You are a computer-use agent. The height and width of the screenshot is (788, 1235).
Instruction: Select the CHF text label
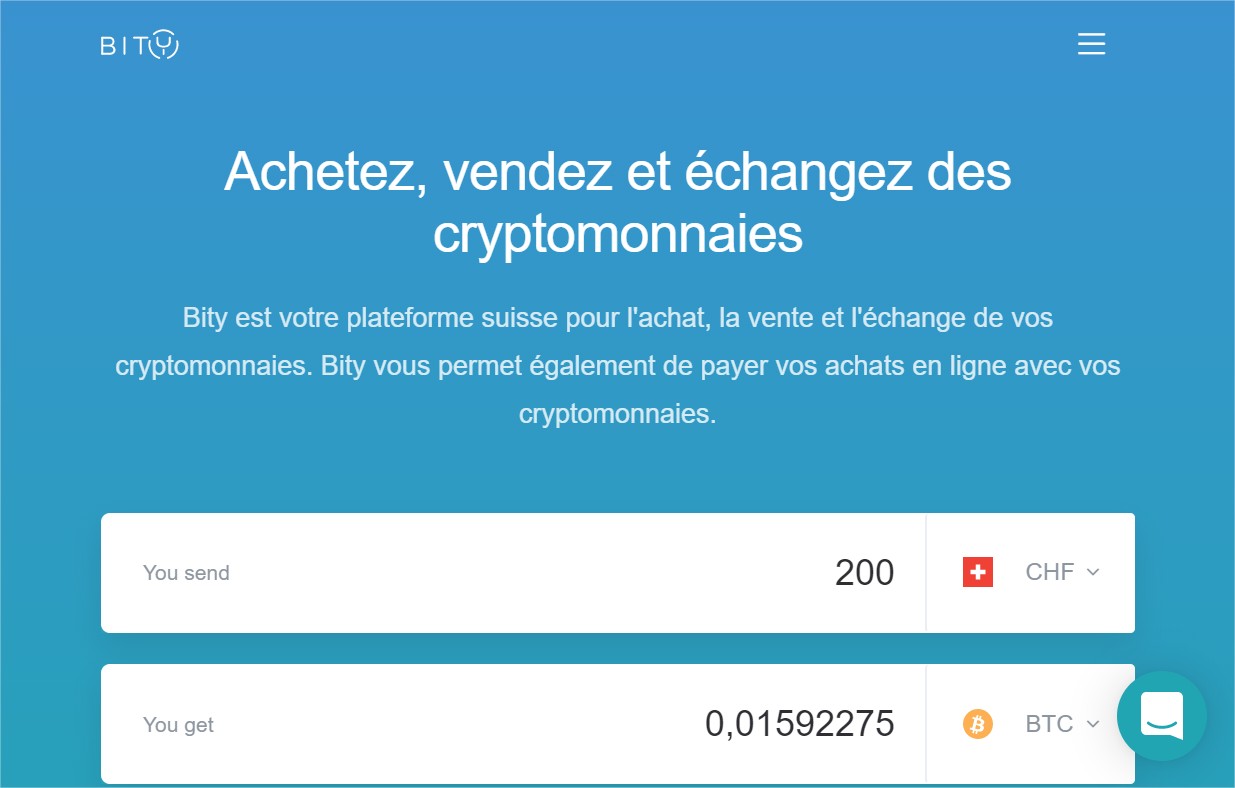pos(1050,572)
